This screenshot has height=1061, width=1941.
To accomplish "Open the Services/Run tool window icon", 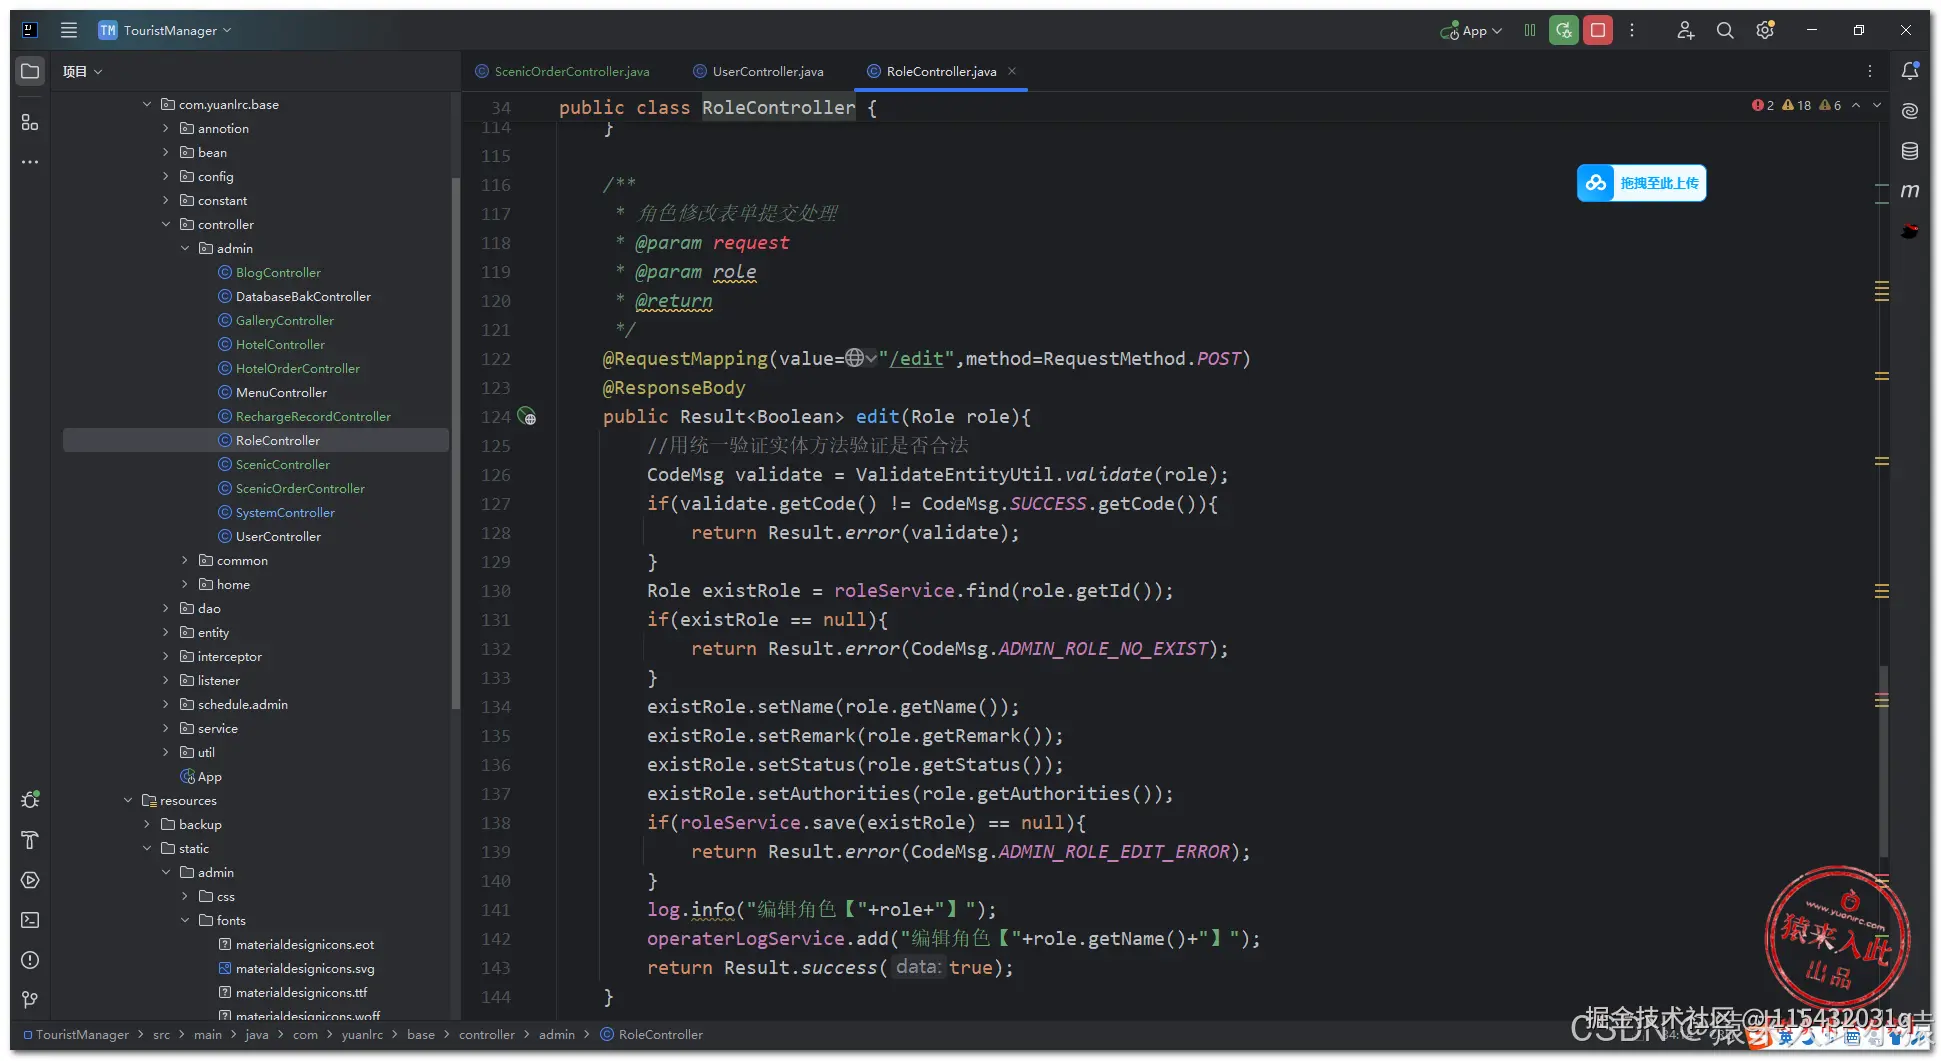I will [30, 880].
